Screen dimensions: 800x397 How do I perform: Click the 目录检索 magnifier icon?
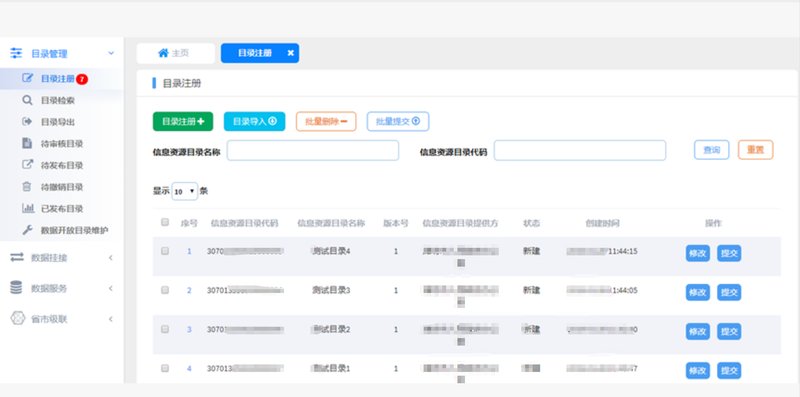click(x=28, y=101)
